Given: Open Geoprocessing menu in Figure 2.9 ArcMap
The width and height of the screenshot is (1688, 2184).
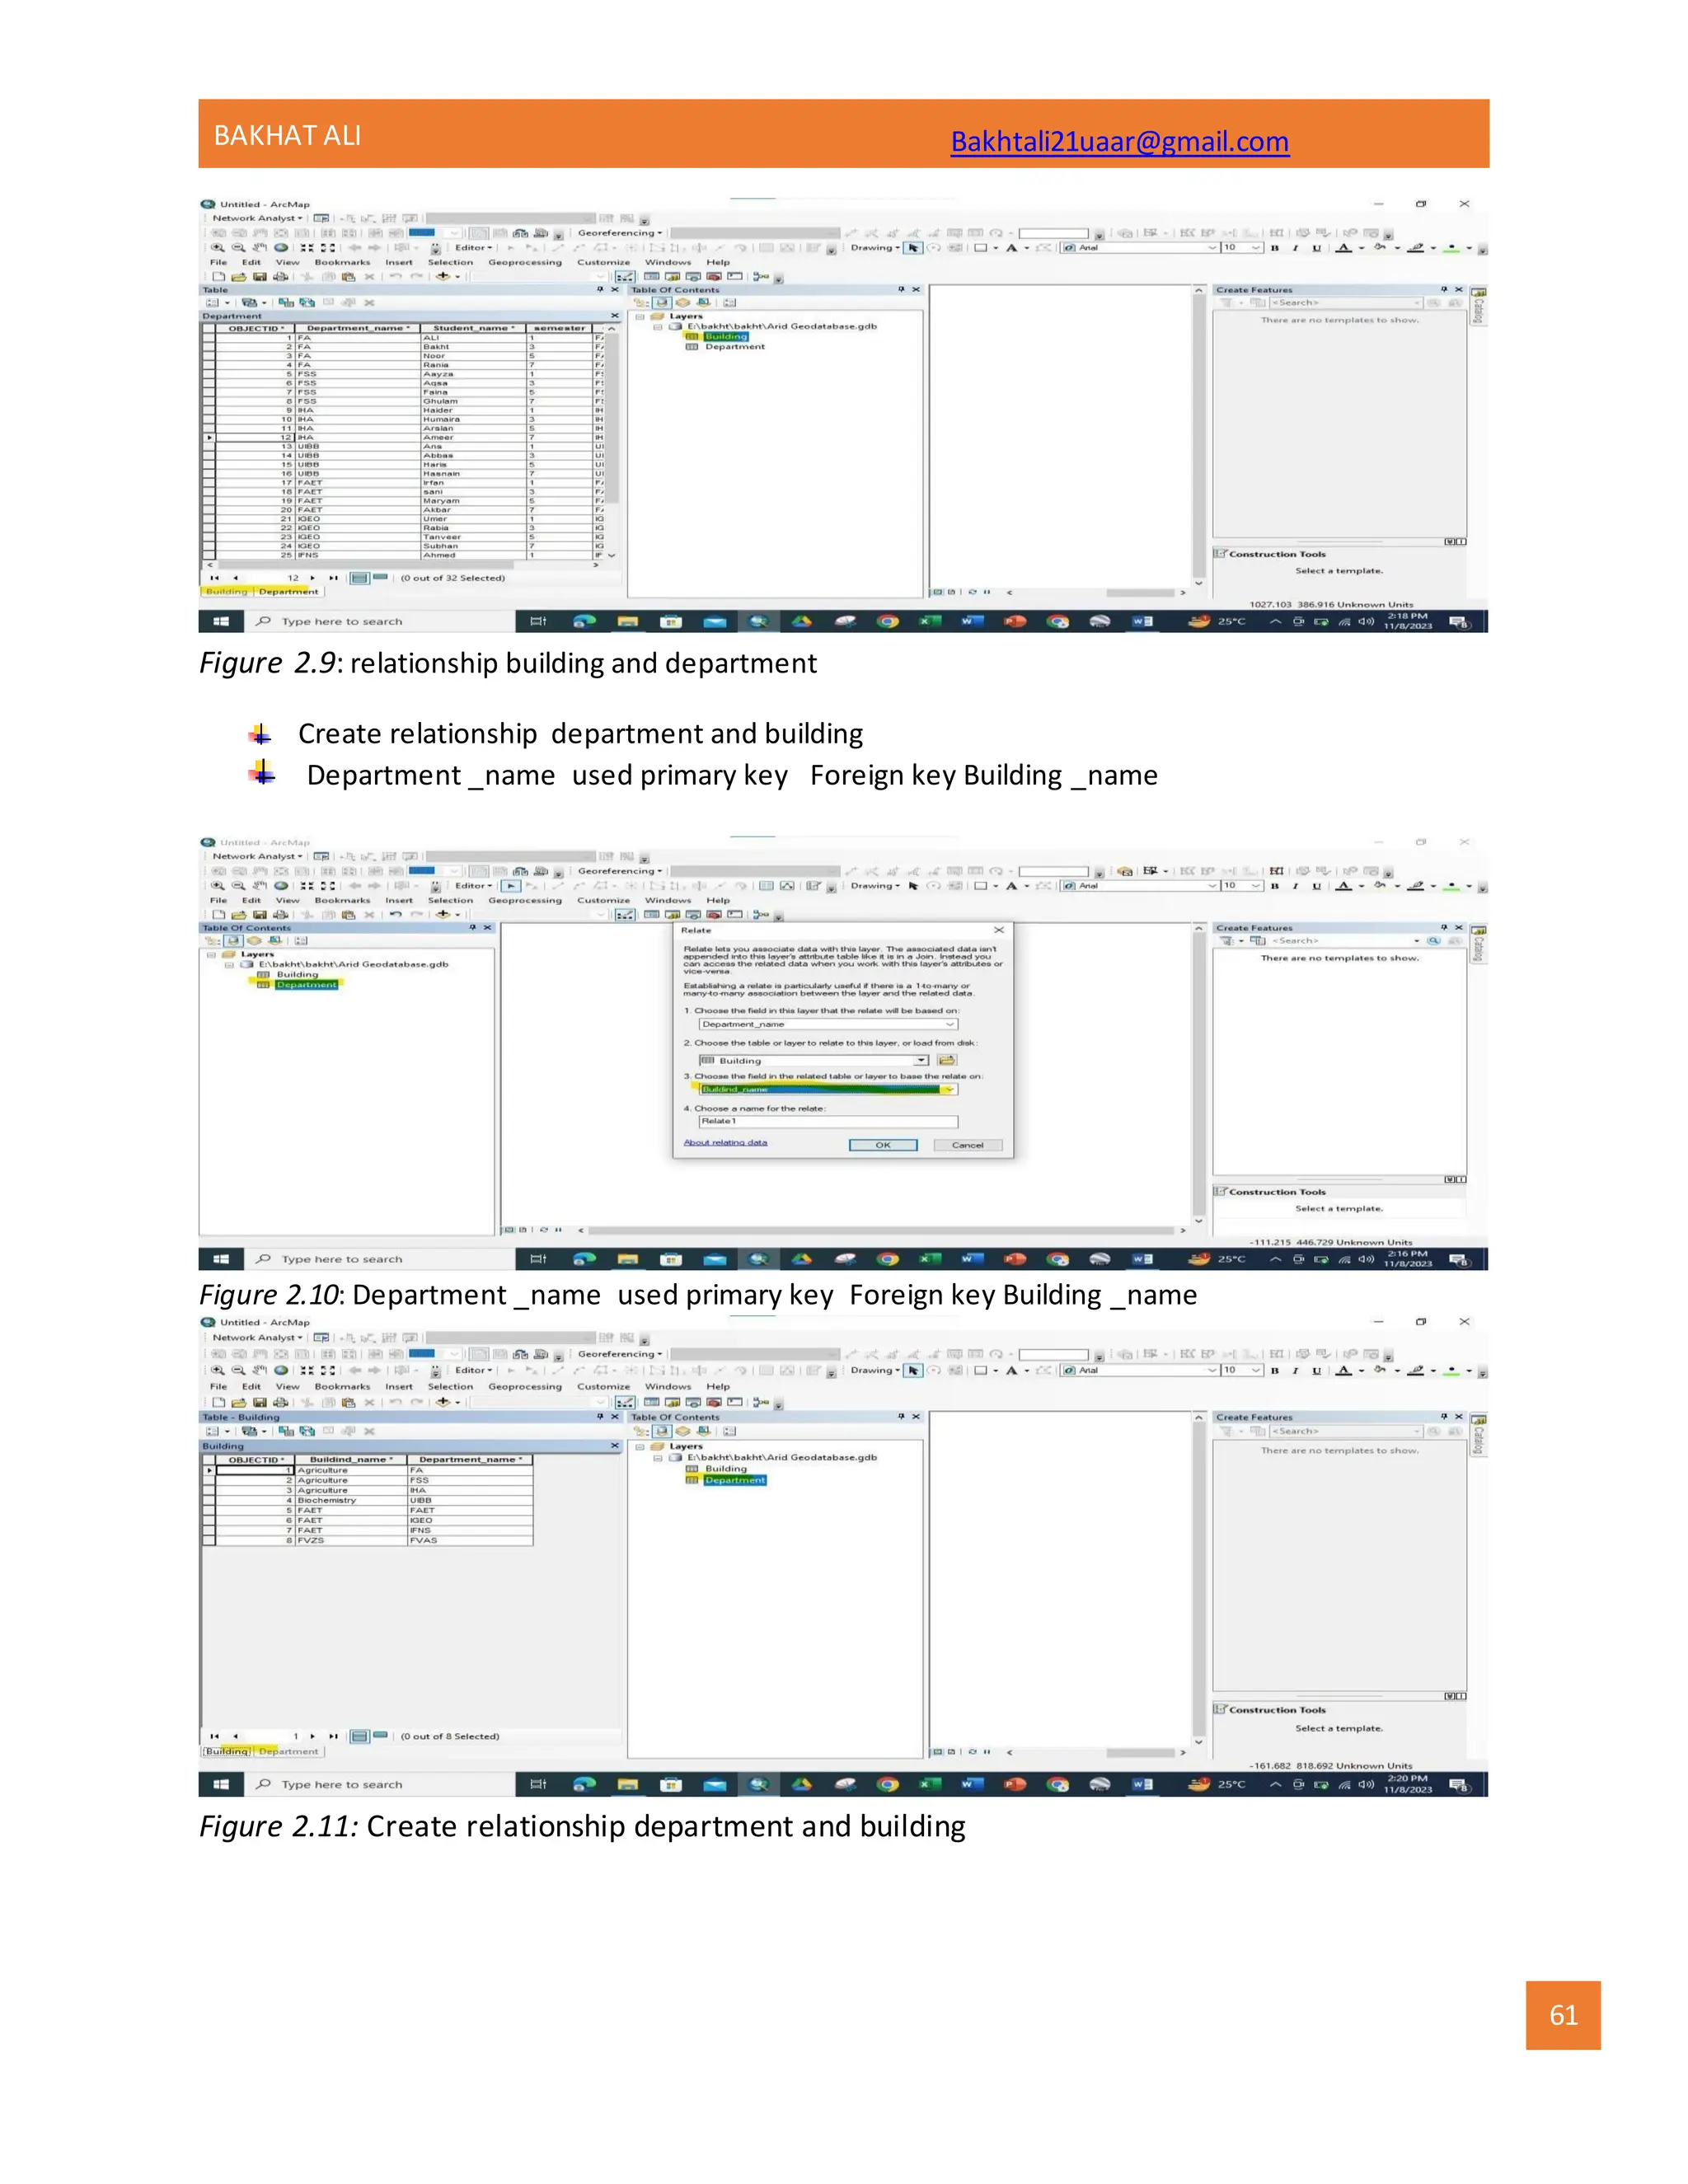Looking at the screenshot, I should 524,263.
